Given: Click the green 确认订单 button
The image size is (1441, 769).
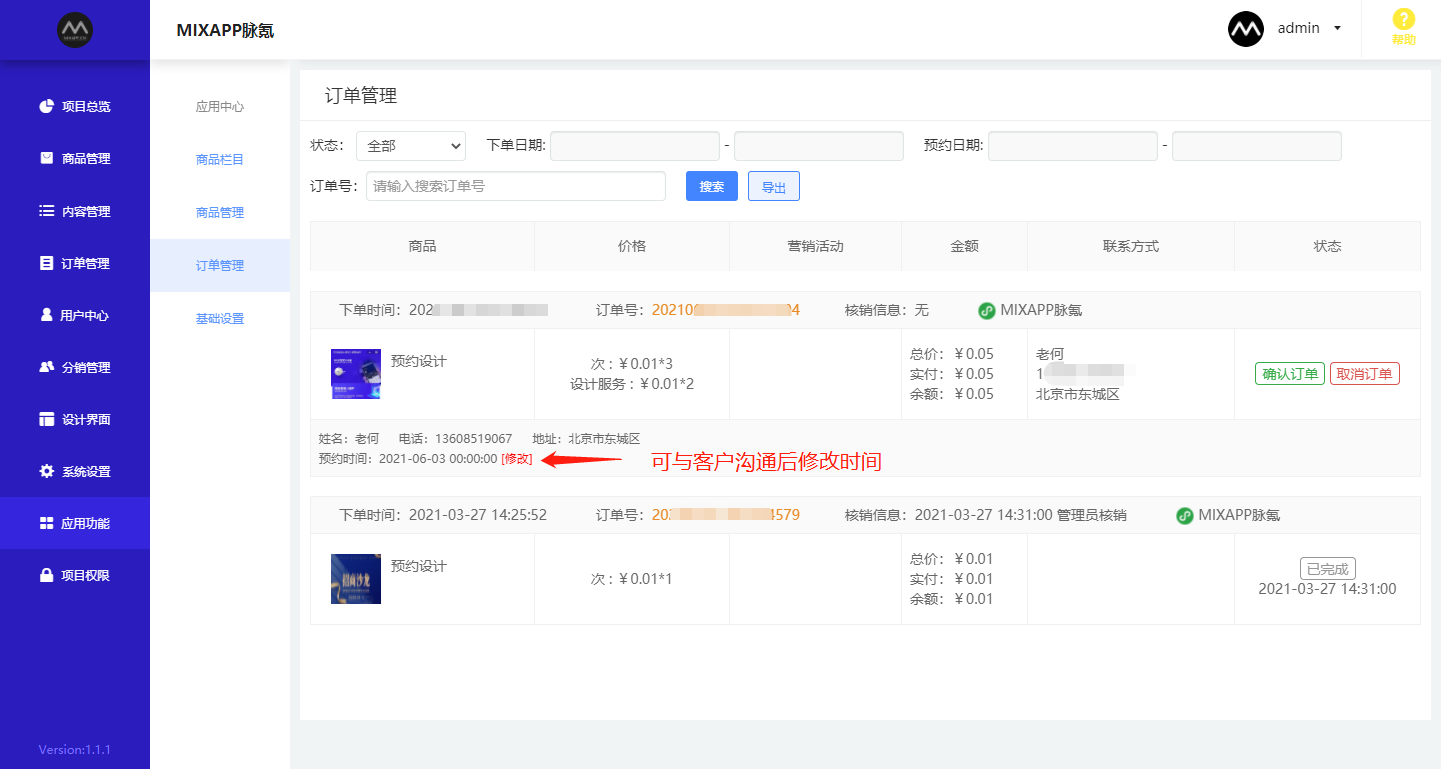Looking at the screenshot, I should pyautogui.click(x=1290, y=374).
